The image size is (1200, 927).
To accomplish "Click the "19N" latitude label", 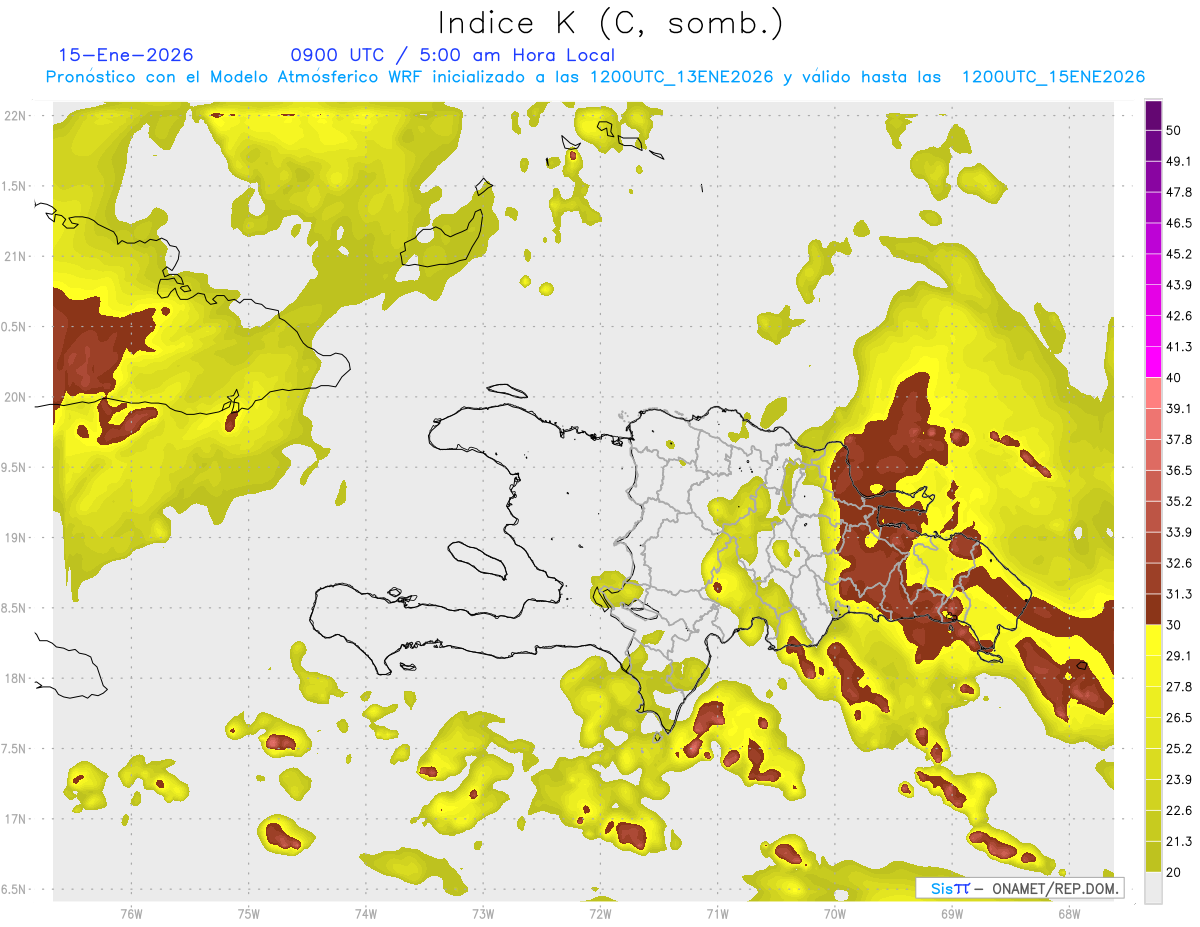I will [x=14, y=538].
